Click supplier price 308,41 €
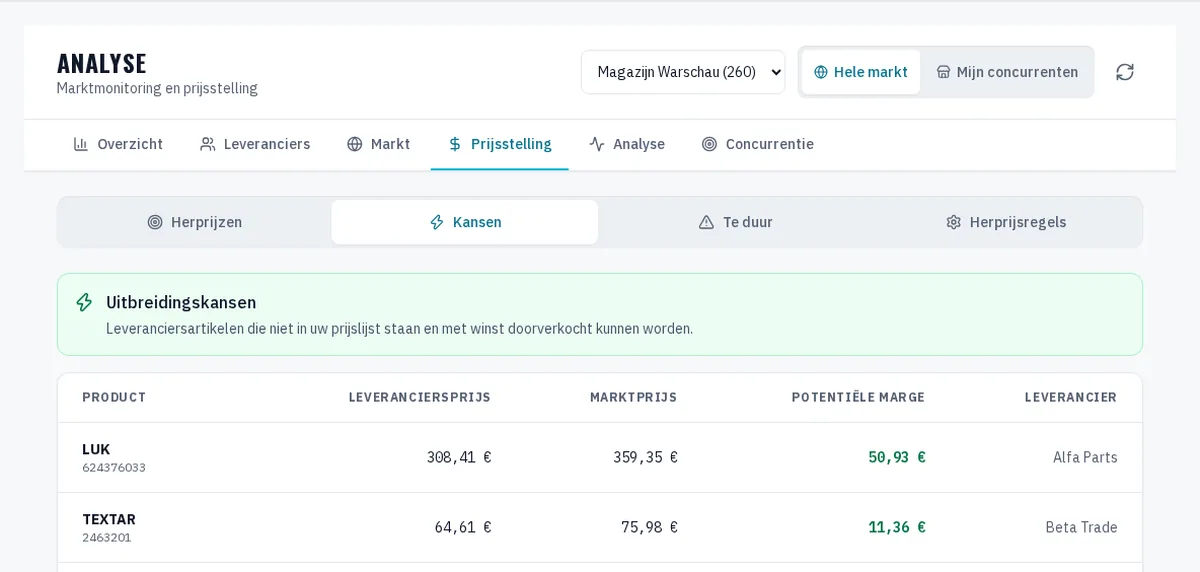The width and height of the screenshot is (1200, 572). [x=459, y=457]
